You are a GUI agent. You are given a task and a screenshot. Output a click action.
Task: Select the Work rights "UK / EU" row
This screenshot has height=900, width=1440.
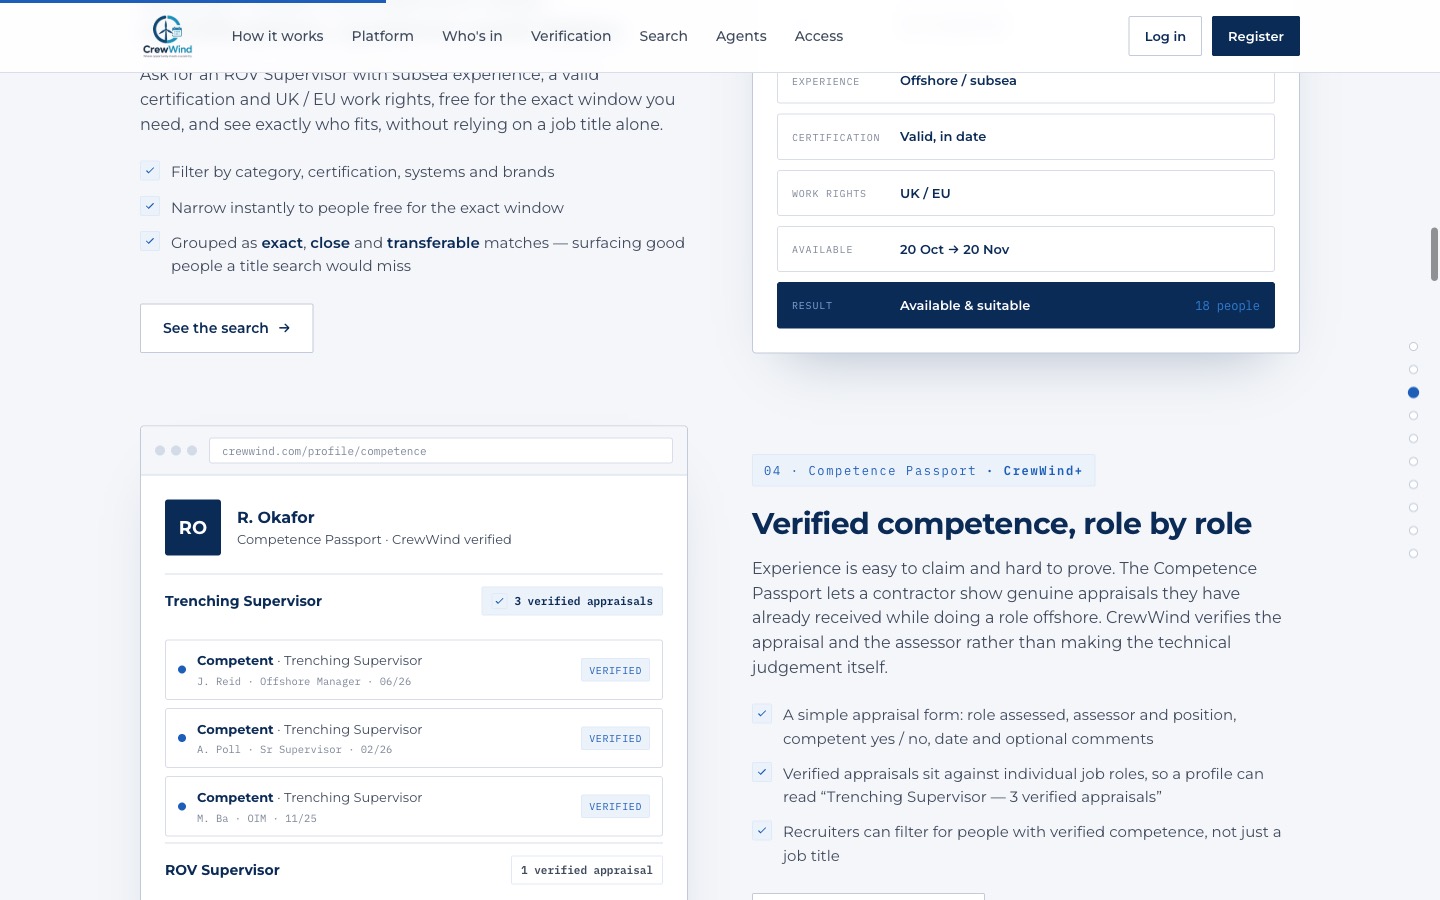[1026, 193]
